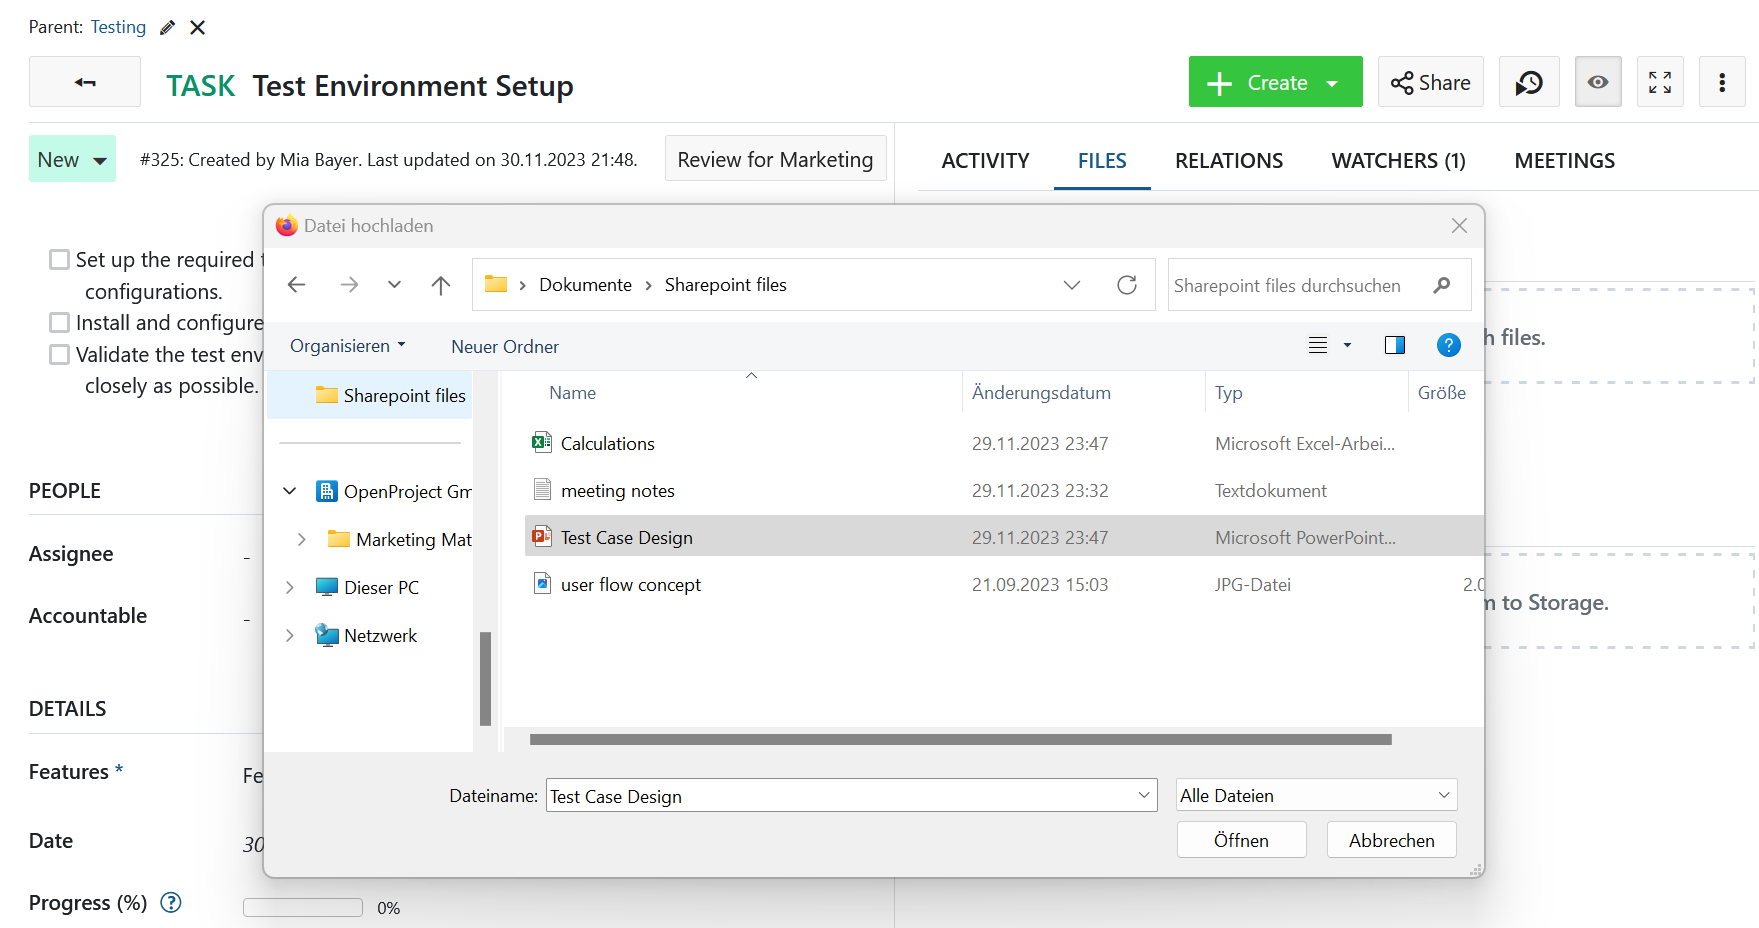The height and width of the screenshot is (928, 1759).
Task: Toggle the preview pane icon
Action: point(1394,346)
